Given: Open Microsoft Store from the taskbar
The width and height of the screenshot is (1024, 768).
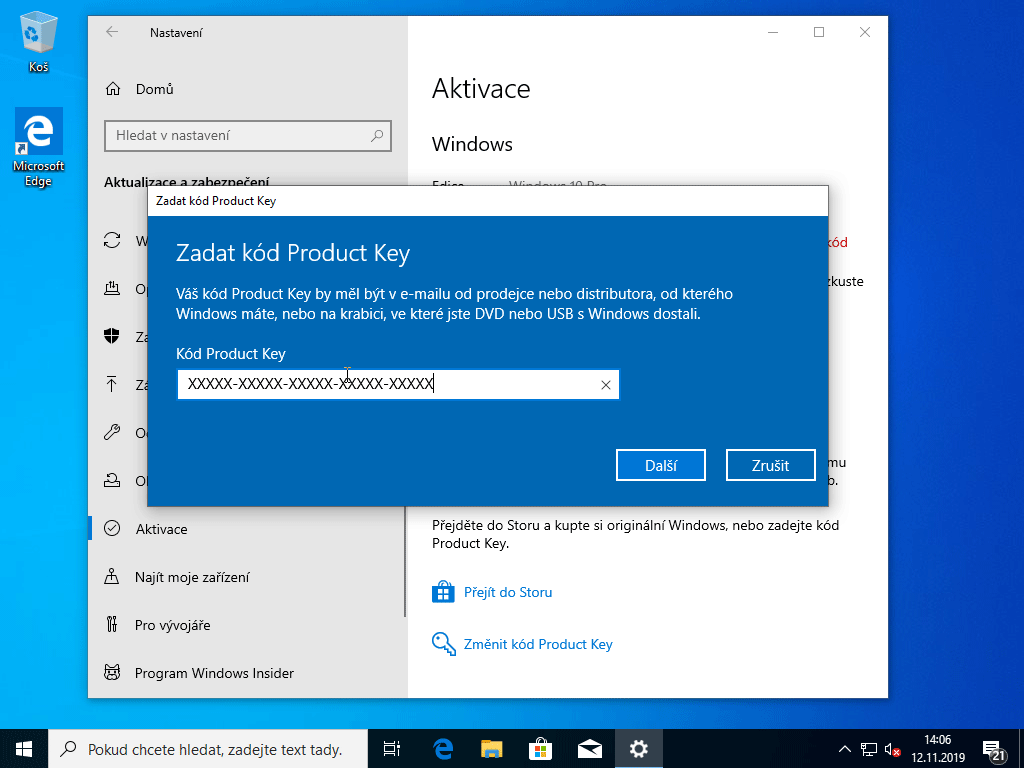Looking at the screenshot, I should [541, 749].
